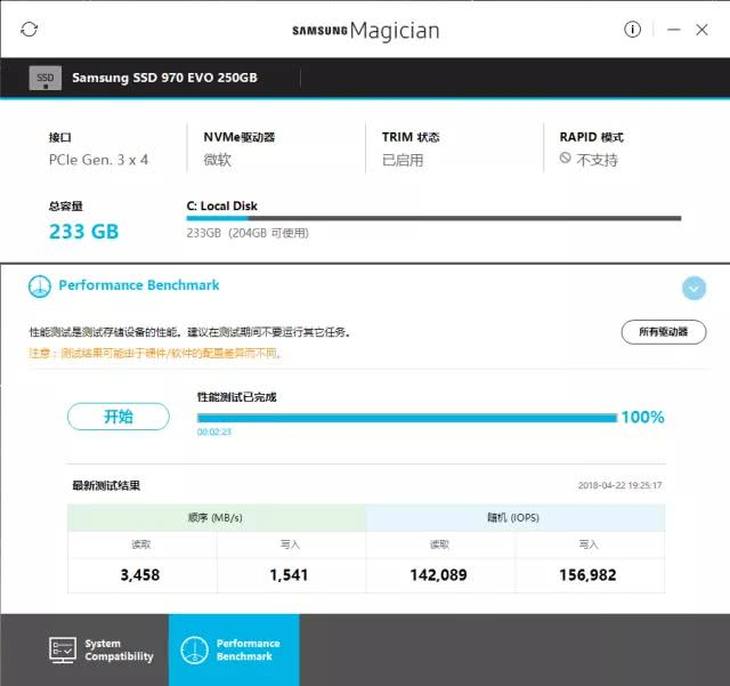The width and height of the screenshot is (730, 686).
Task: Click the 所有驱动器 button
Action: [663, 332]
